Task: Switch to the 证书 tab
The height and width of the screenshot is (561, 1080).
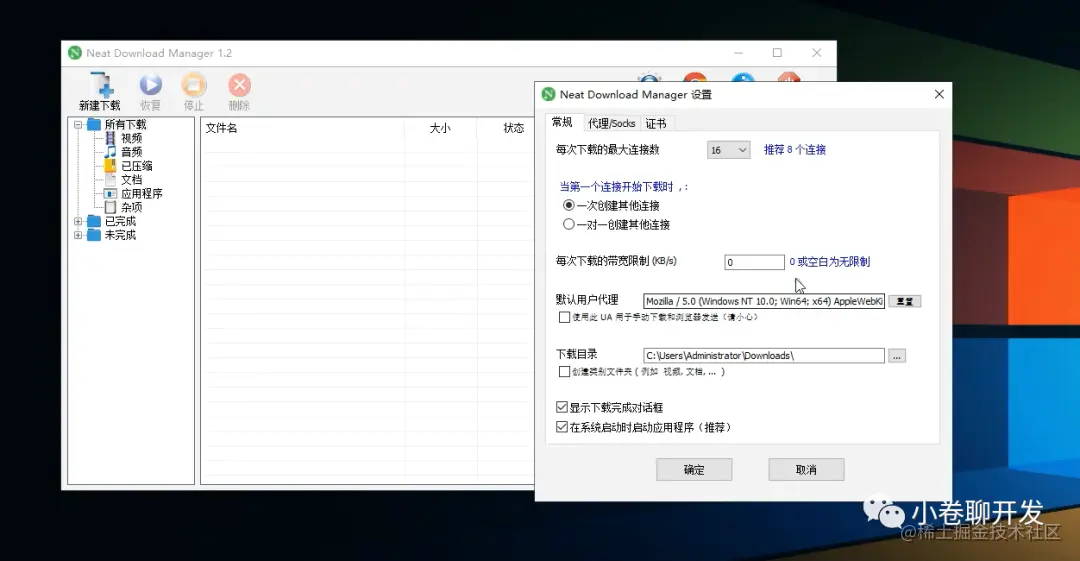Action: point(656,123)
